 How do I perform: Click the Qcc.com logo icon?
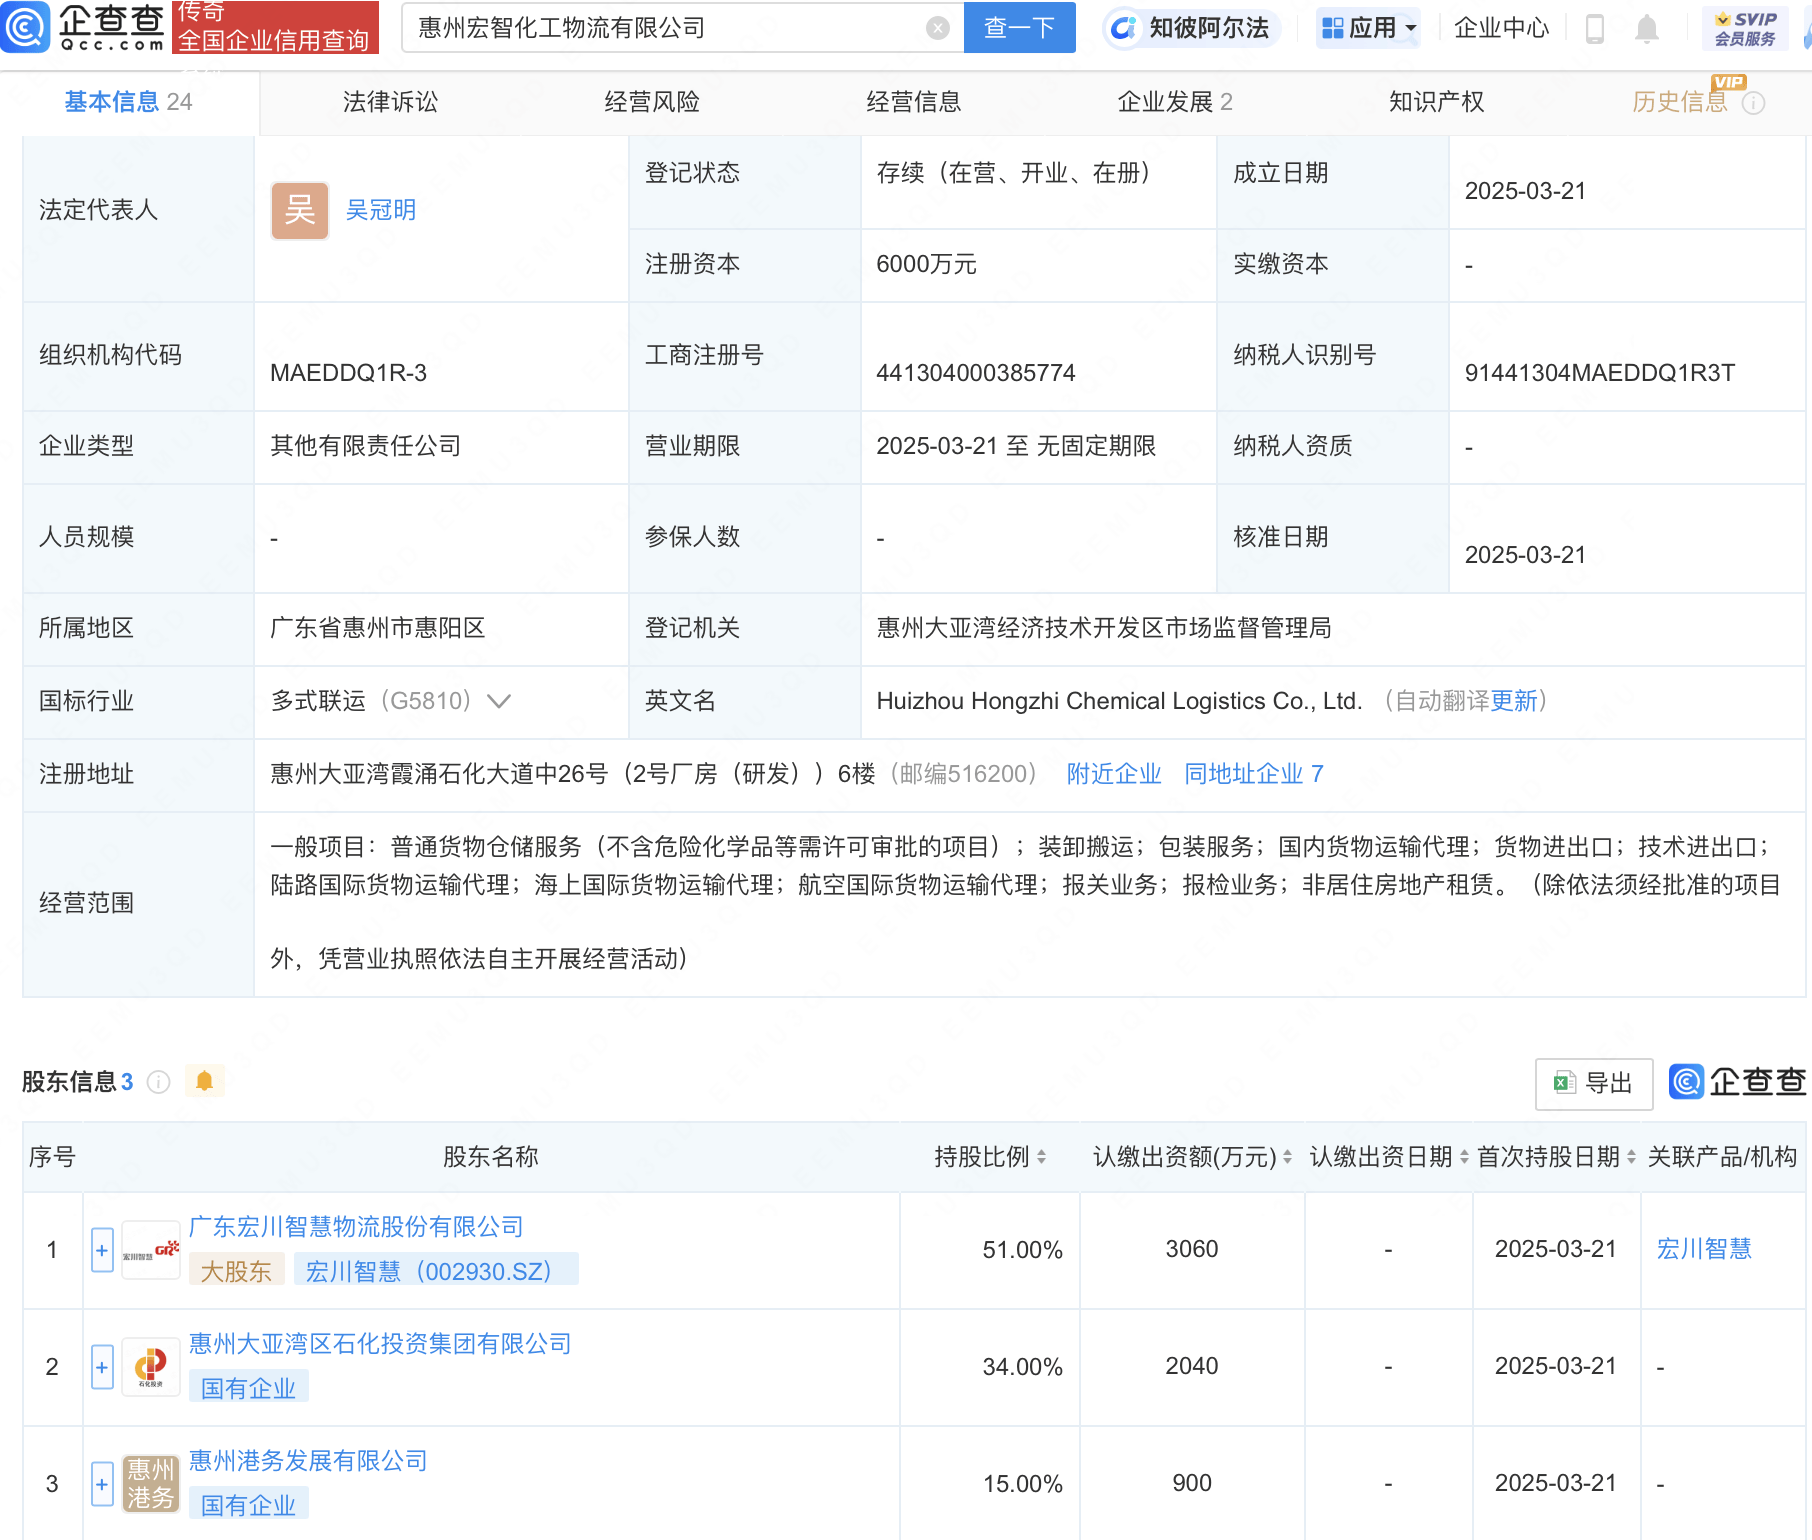tap(24, 27)
